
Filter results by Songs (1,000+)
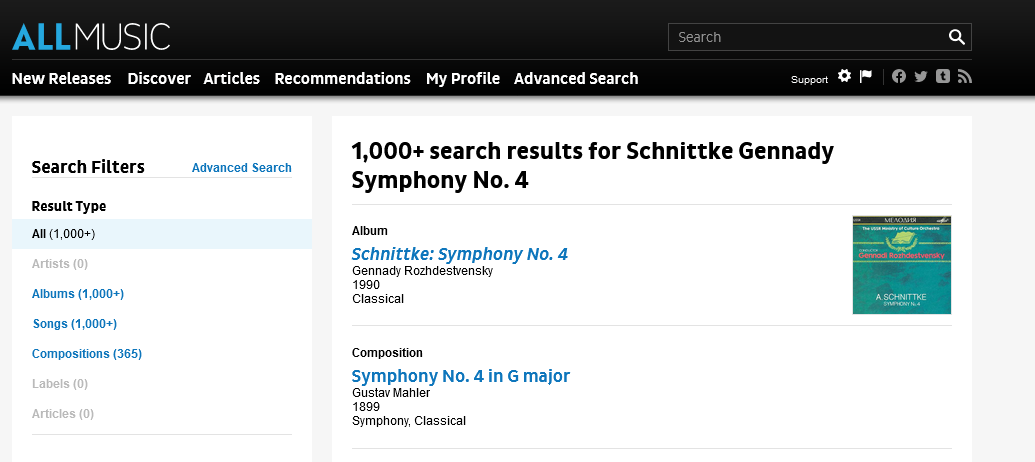pyautogui.click(x=75, y=324)
